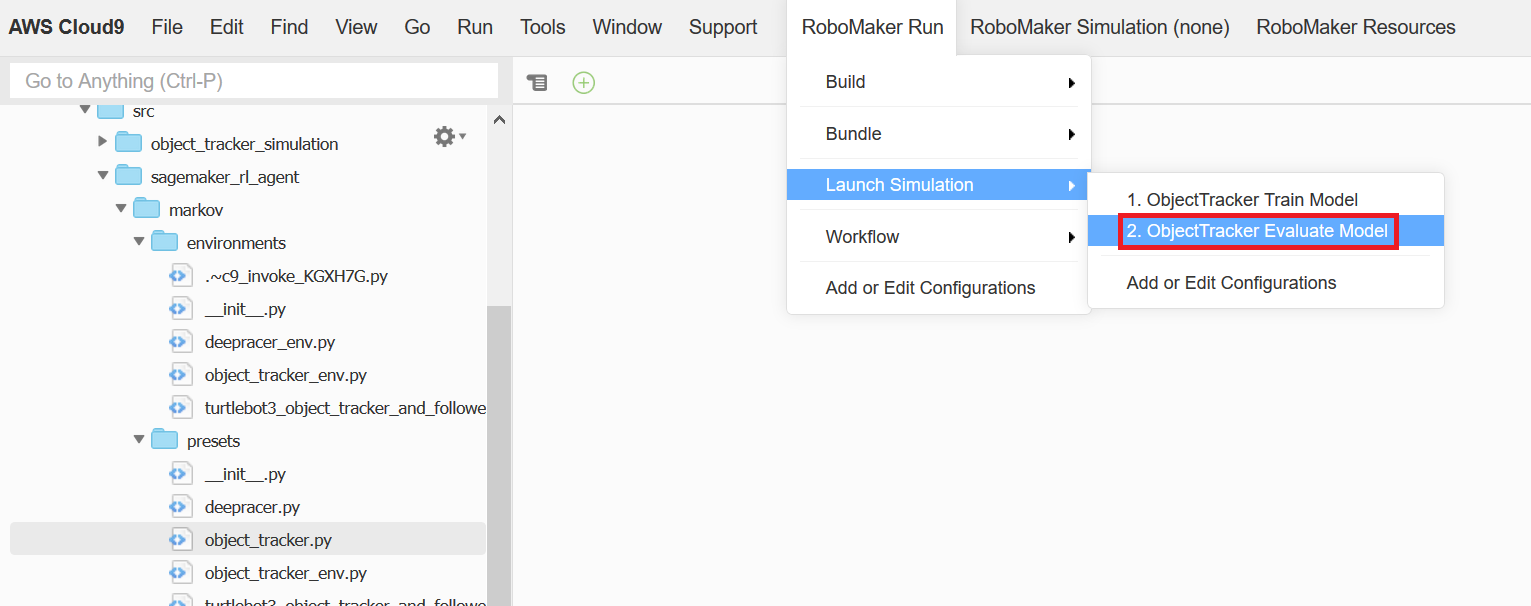Choose Add or Edit Configurations in RoboMaker Run menu
1531x606 pixels.
click(x=938, y=288)
